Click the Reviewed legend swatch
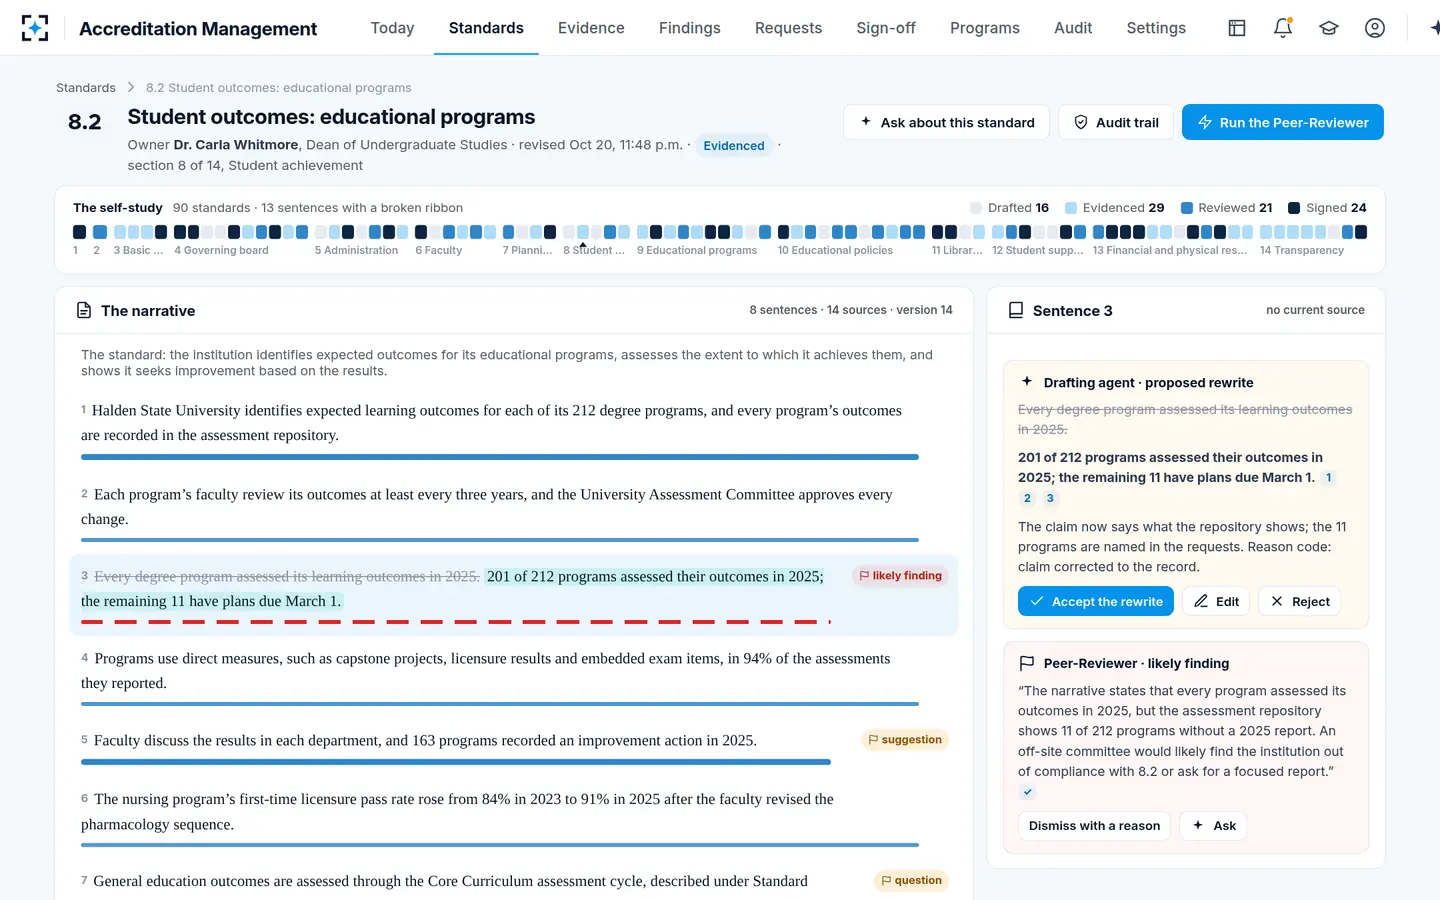Screen dimensions: 1440x900 pyautogui.click(x=1187, y=208)
